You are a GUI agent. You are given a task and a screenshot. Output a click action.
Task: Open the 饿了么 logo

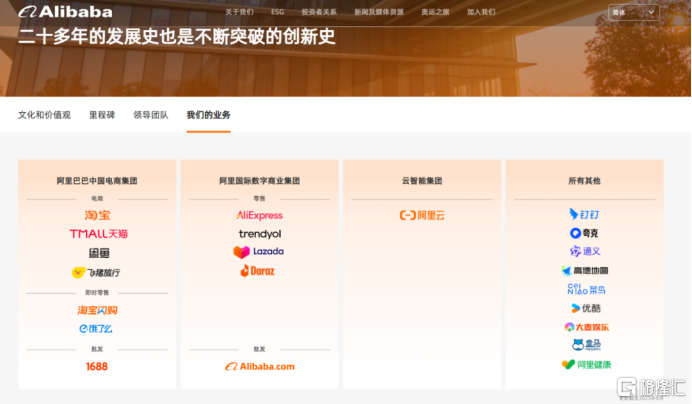pyautogui.click(x=96, y=328)
